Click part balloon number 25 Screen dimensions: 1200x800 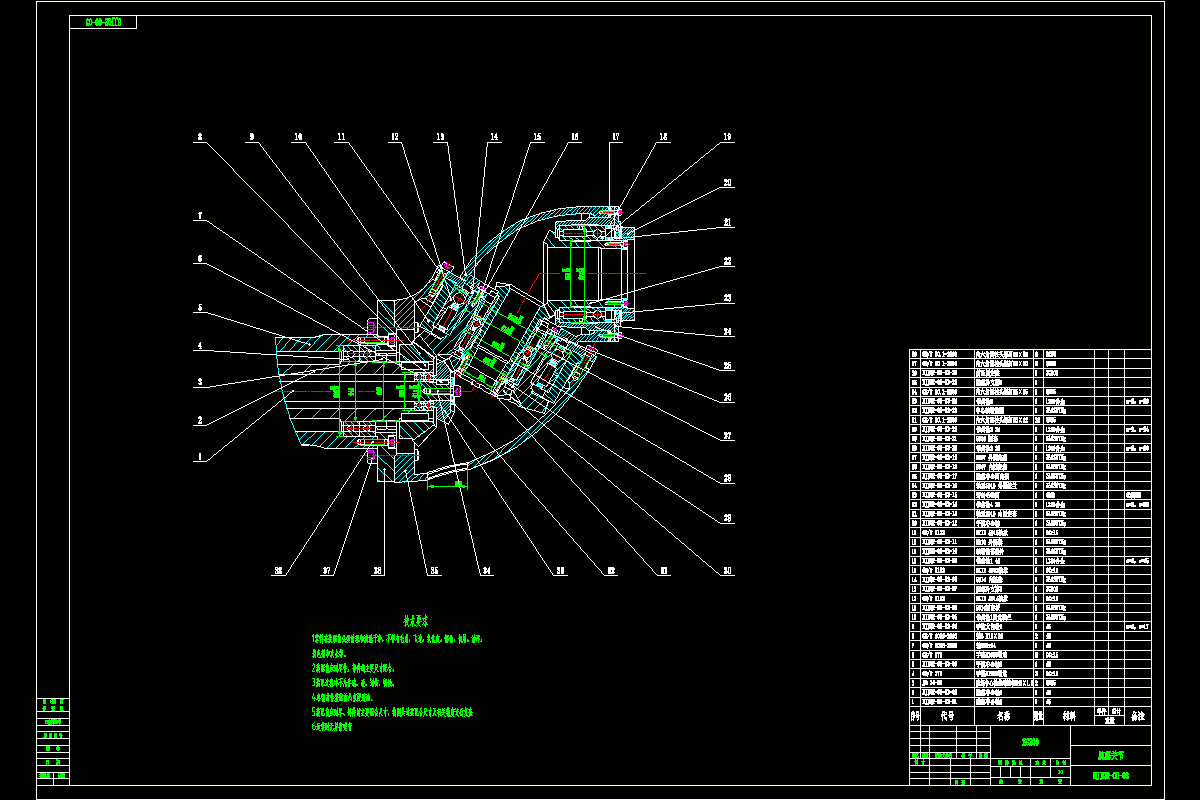click(727, 365)
